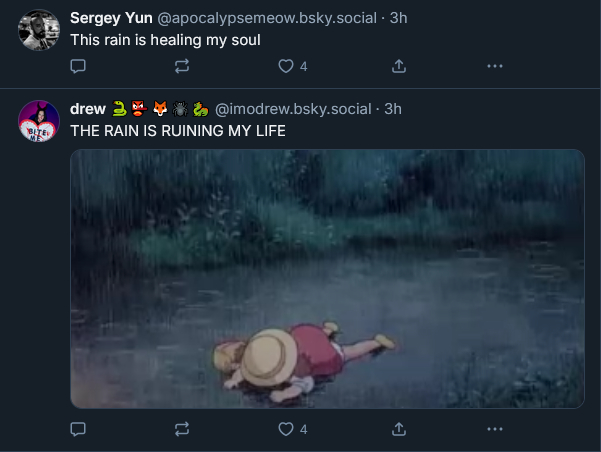Screen dimensions: 601x452
Task: Reply to Sergey Yun's rain post
Action: (x=80, y=66)
